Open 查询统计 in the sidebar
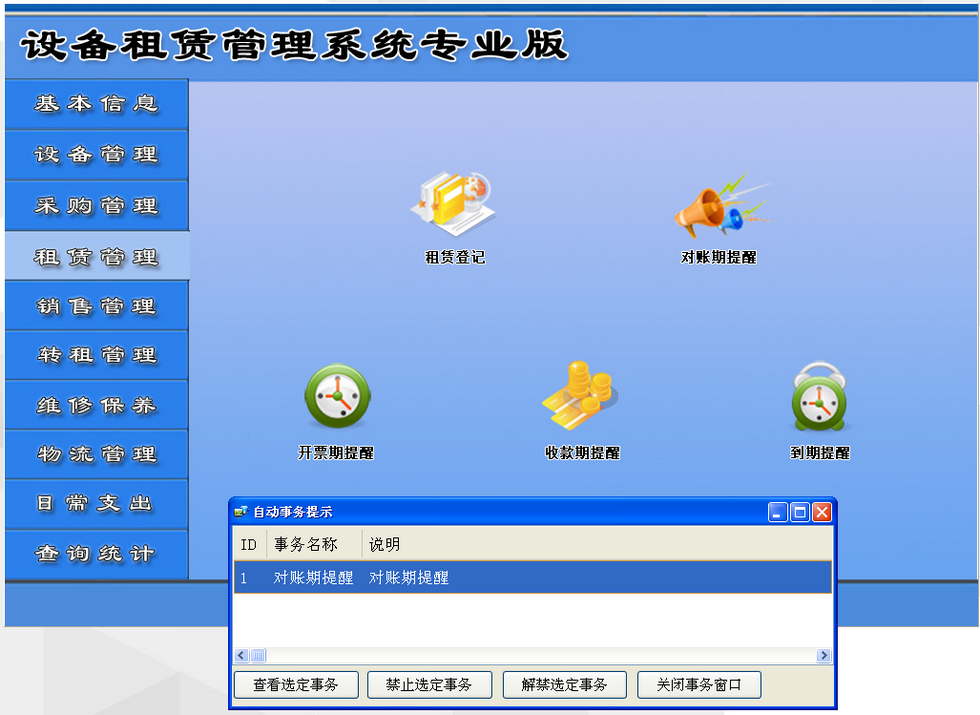Screen dimensions: 980x715 [97, 554]
